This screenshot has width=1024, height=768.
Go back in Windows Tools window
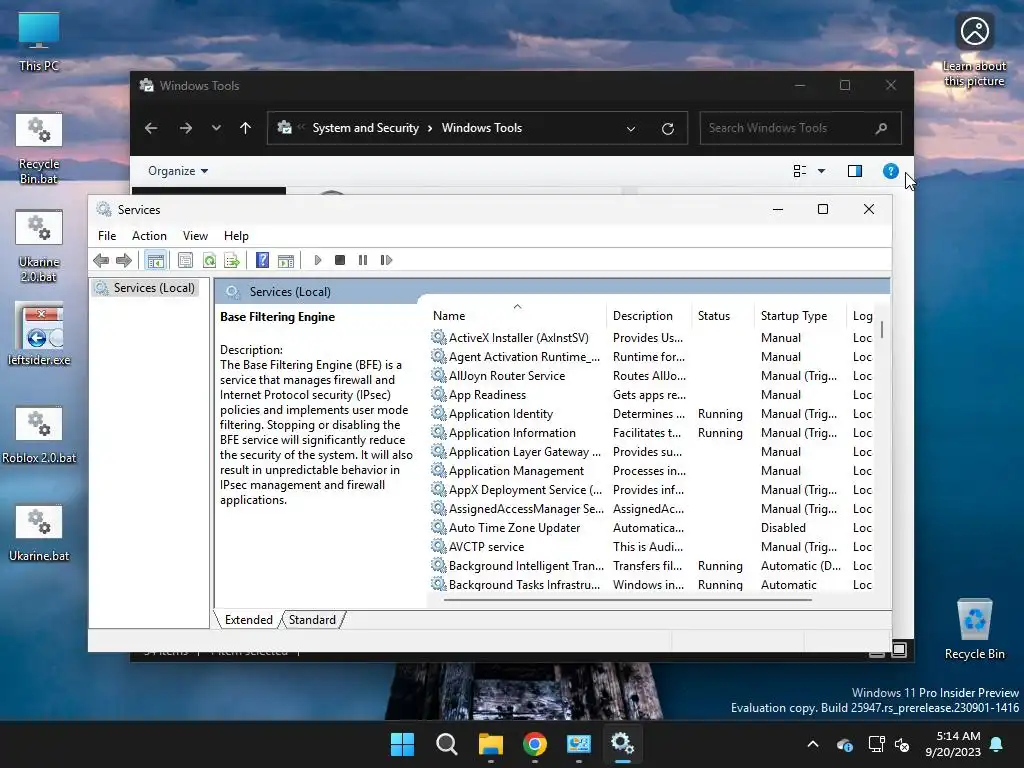coord(151,128)
